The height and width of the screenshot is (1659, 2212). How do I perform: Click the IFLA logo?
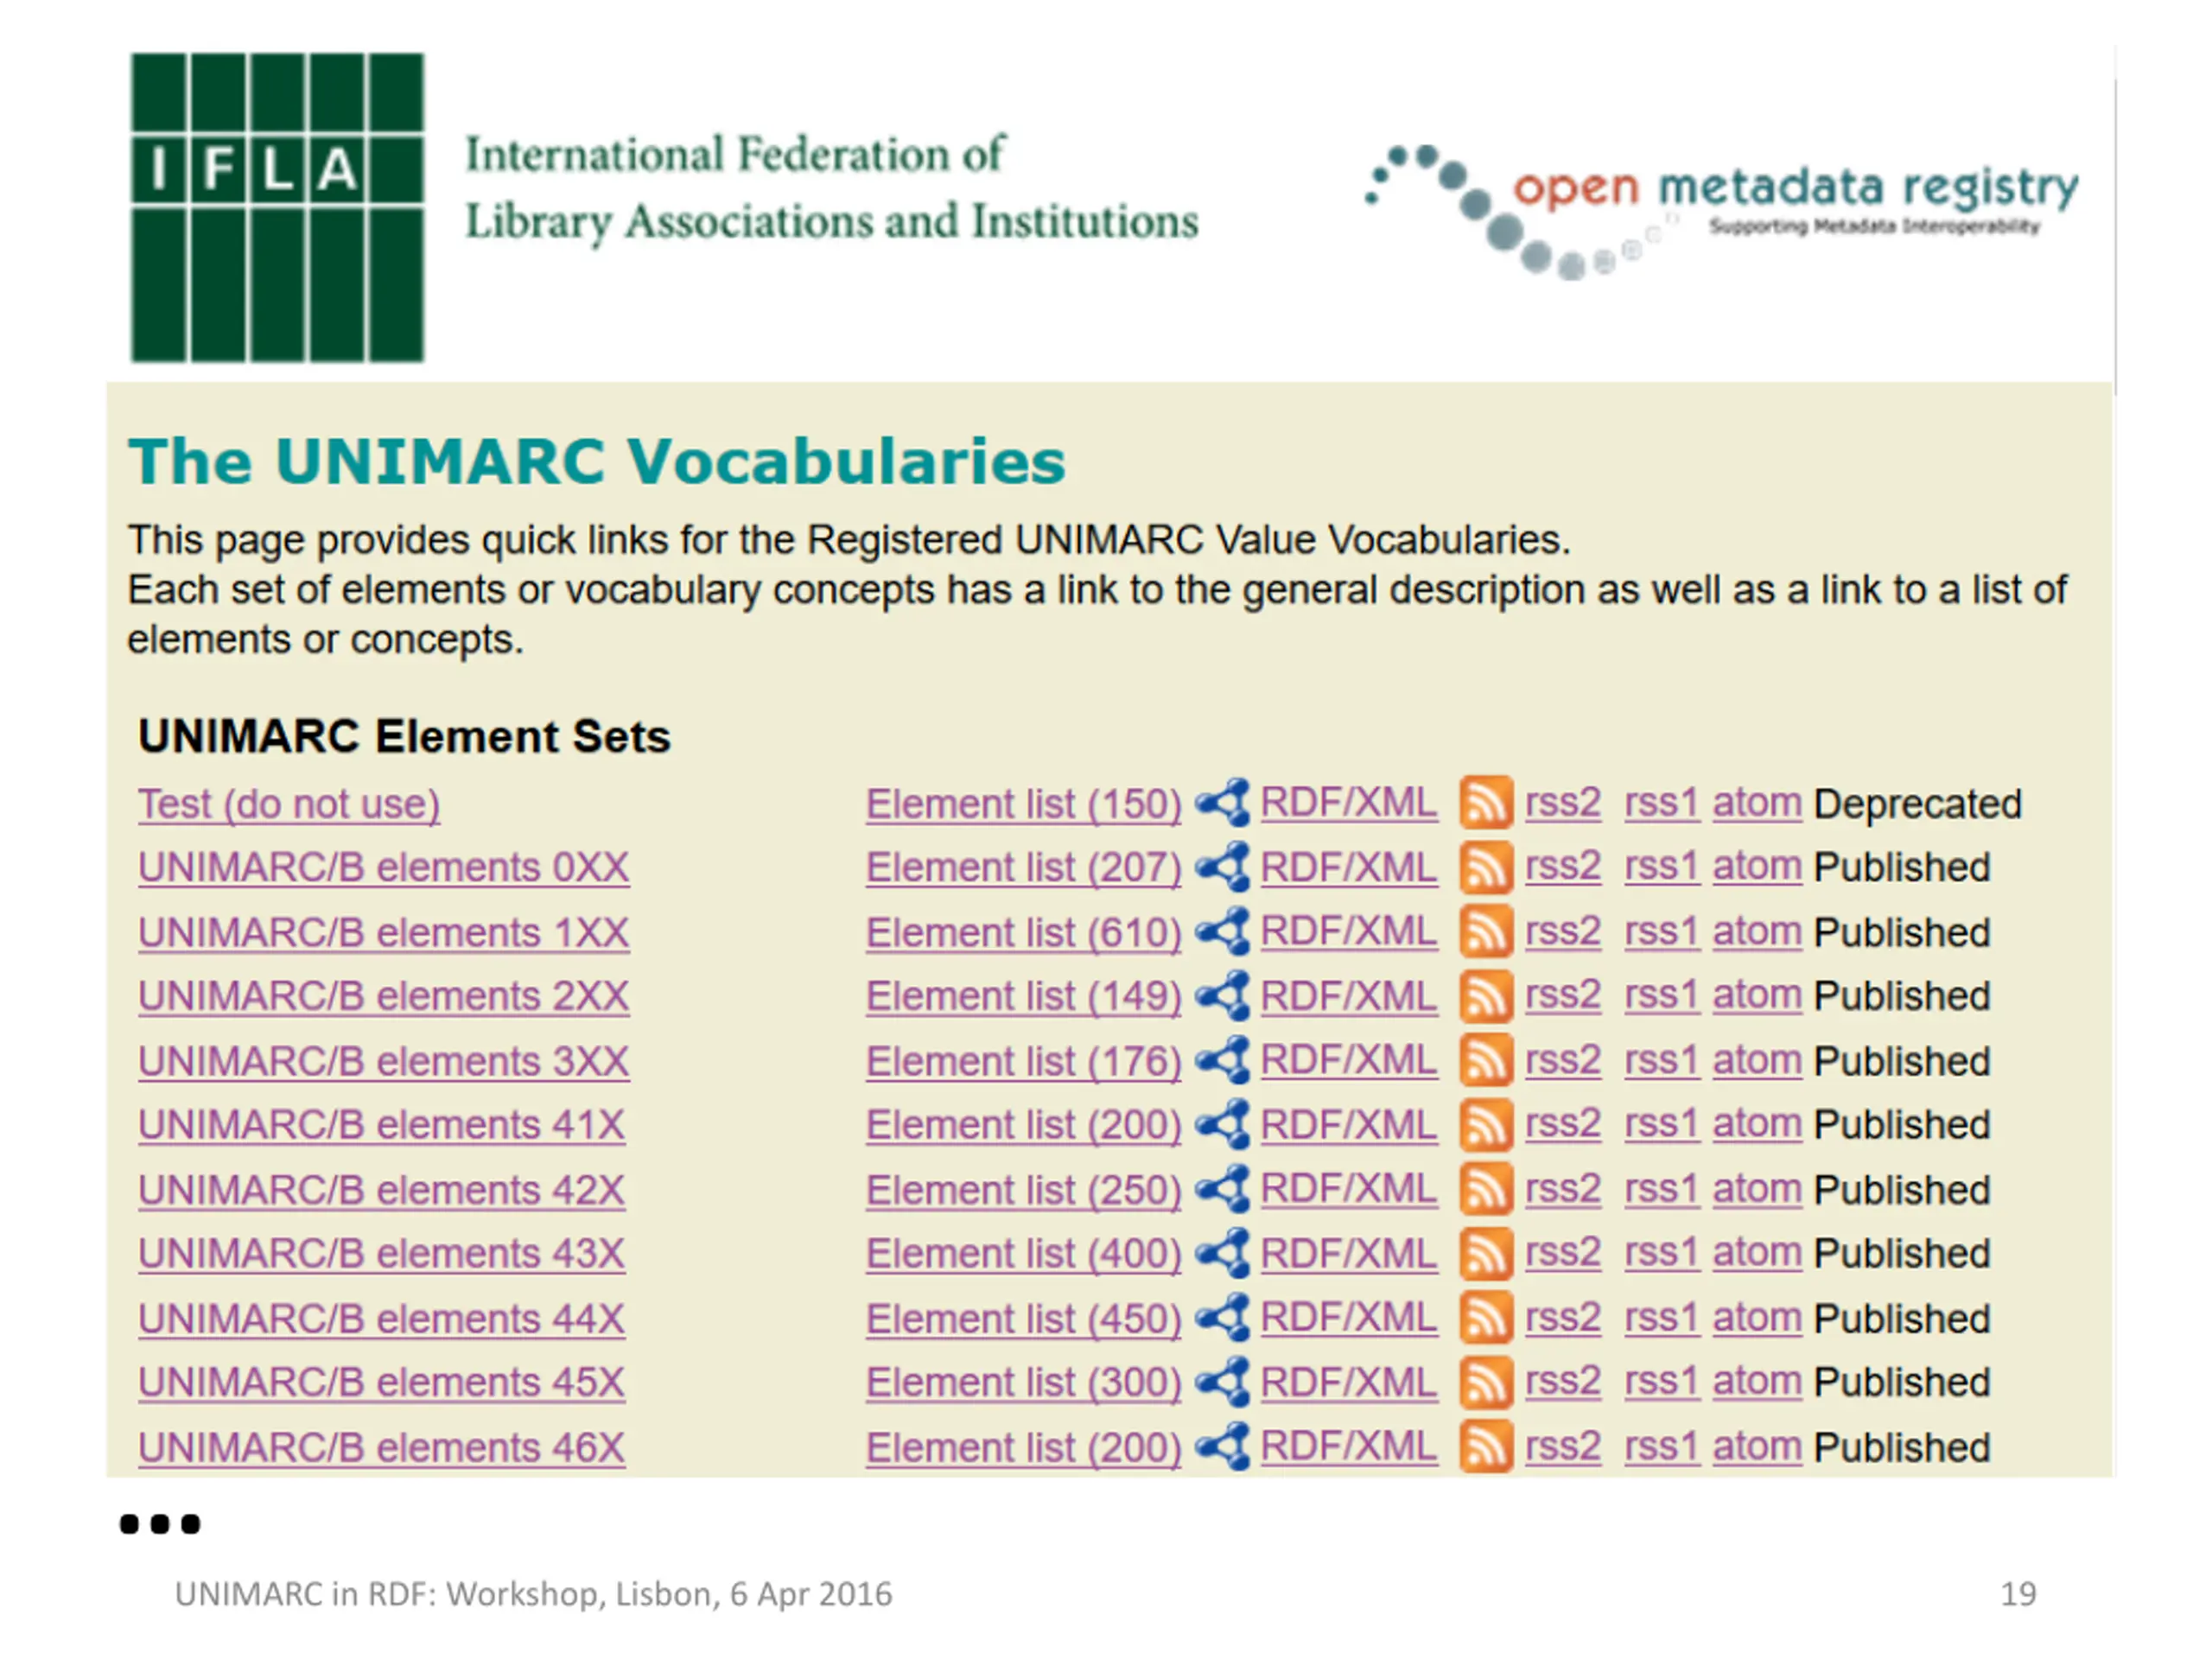point(277,207)
